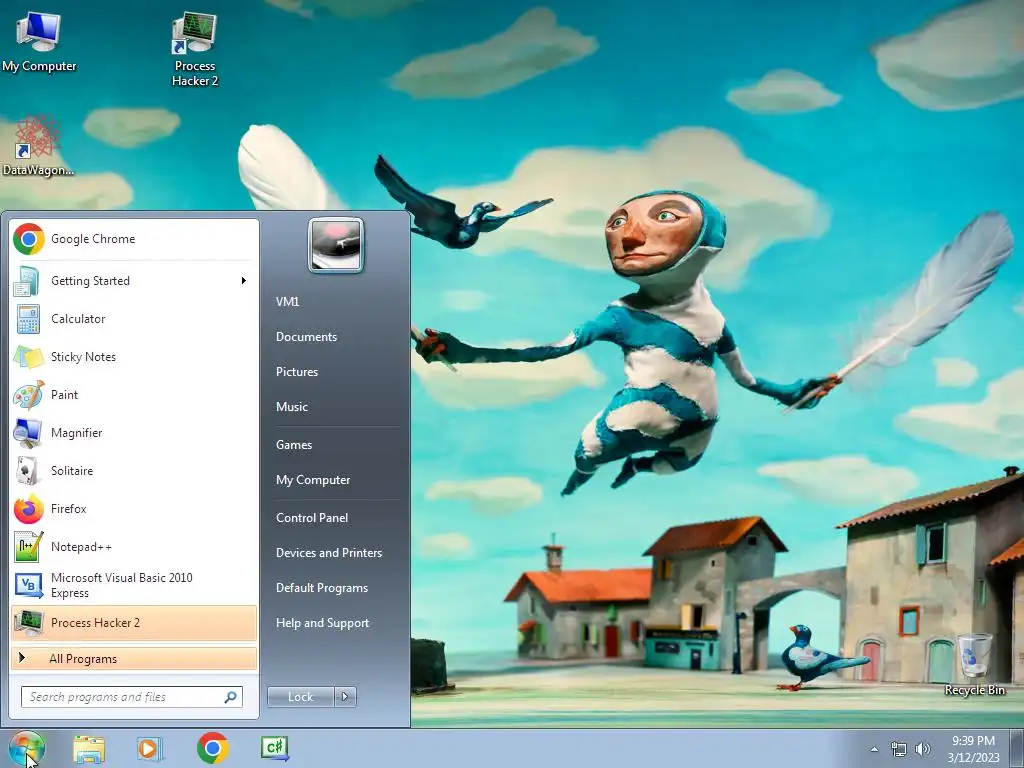The width and height of the screenshot is (1024, 768).
Task: Launch Microsoft Visual Basic 2010 Express
Action: tap(134, 585)
